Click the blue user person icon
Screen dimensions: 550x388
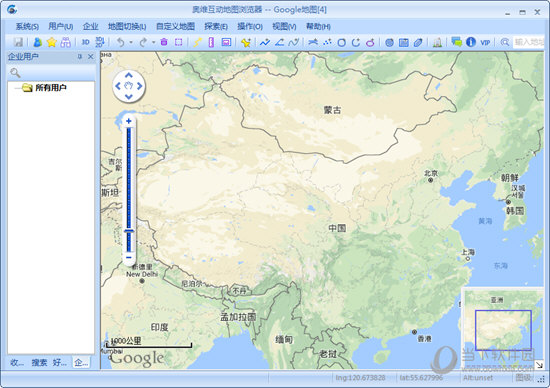(38, 42)
